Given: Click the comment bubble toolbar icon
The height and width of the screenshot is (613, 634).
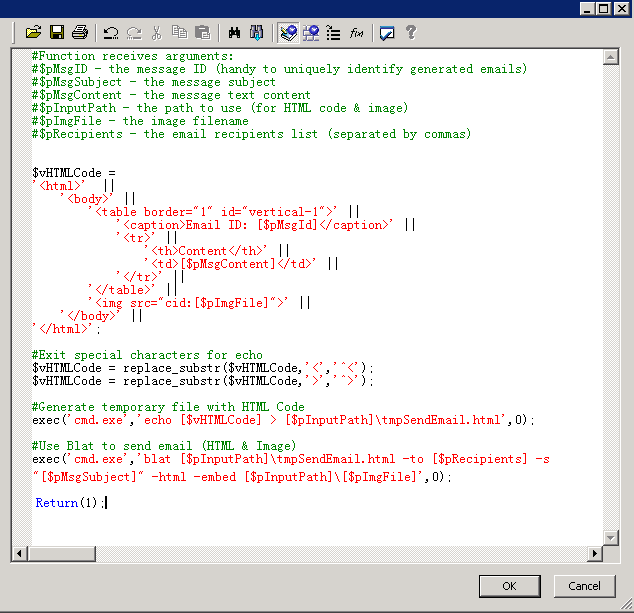Looking at the screenshot, I should pos(387,33).
